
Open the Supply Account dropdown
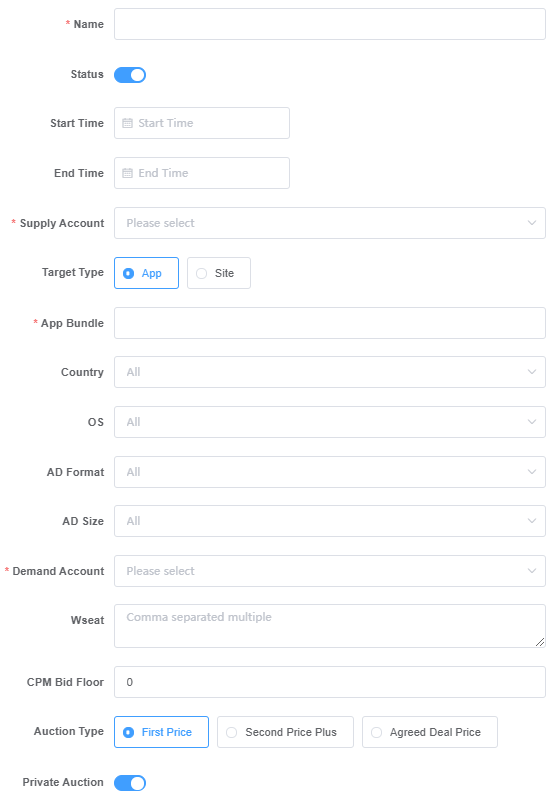tap(330, 223)
